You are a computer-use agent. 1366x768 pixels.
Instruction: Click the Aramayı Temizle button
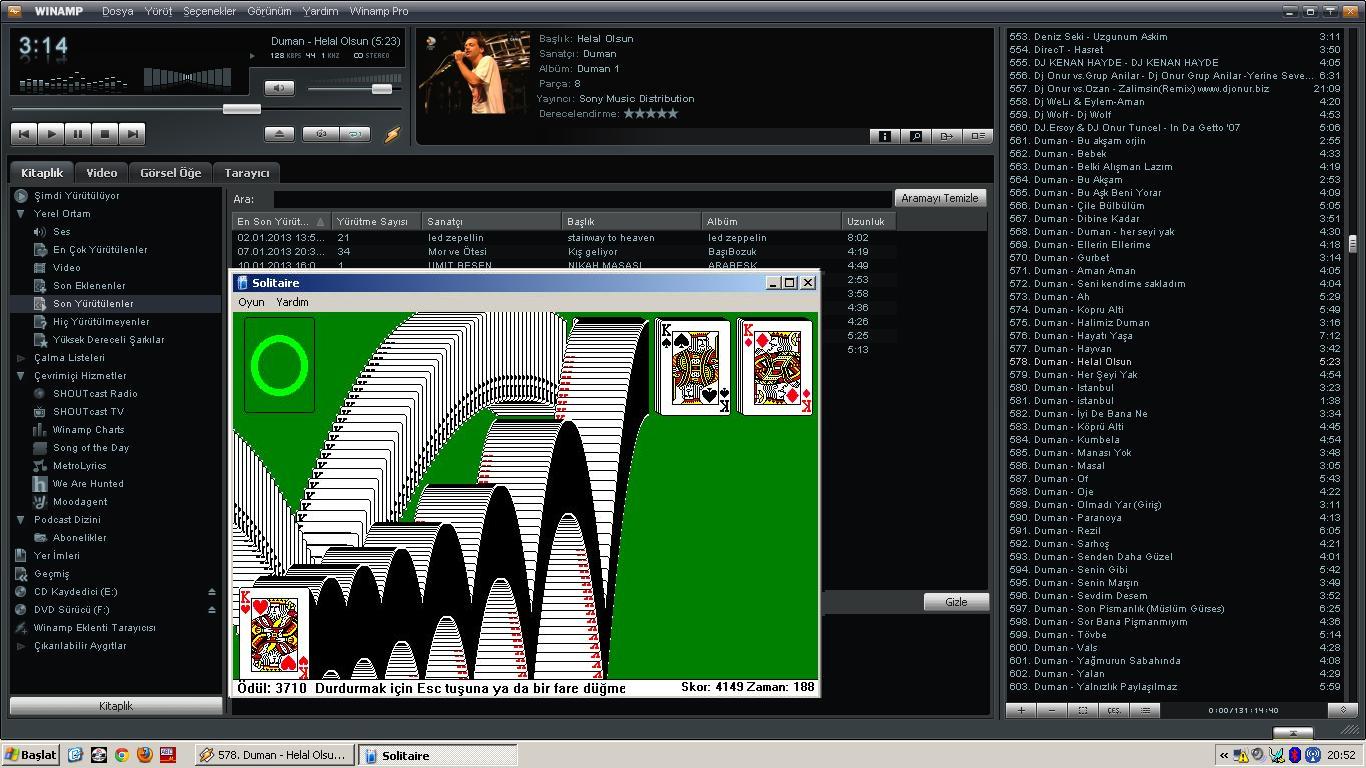939,198
